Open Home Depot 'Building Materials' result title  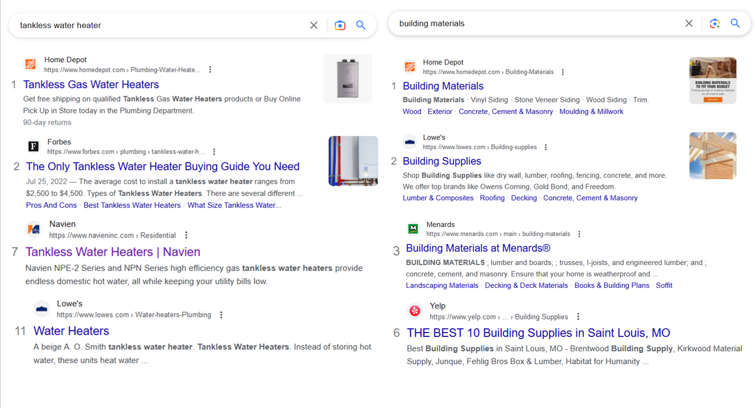(x=443, y=86)
